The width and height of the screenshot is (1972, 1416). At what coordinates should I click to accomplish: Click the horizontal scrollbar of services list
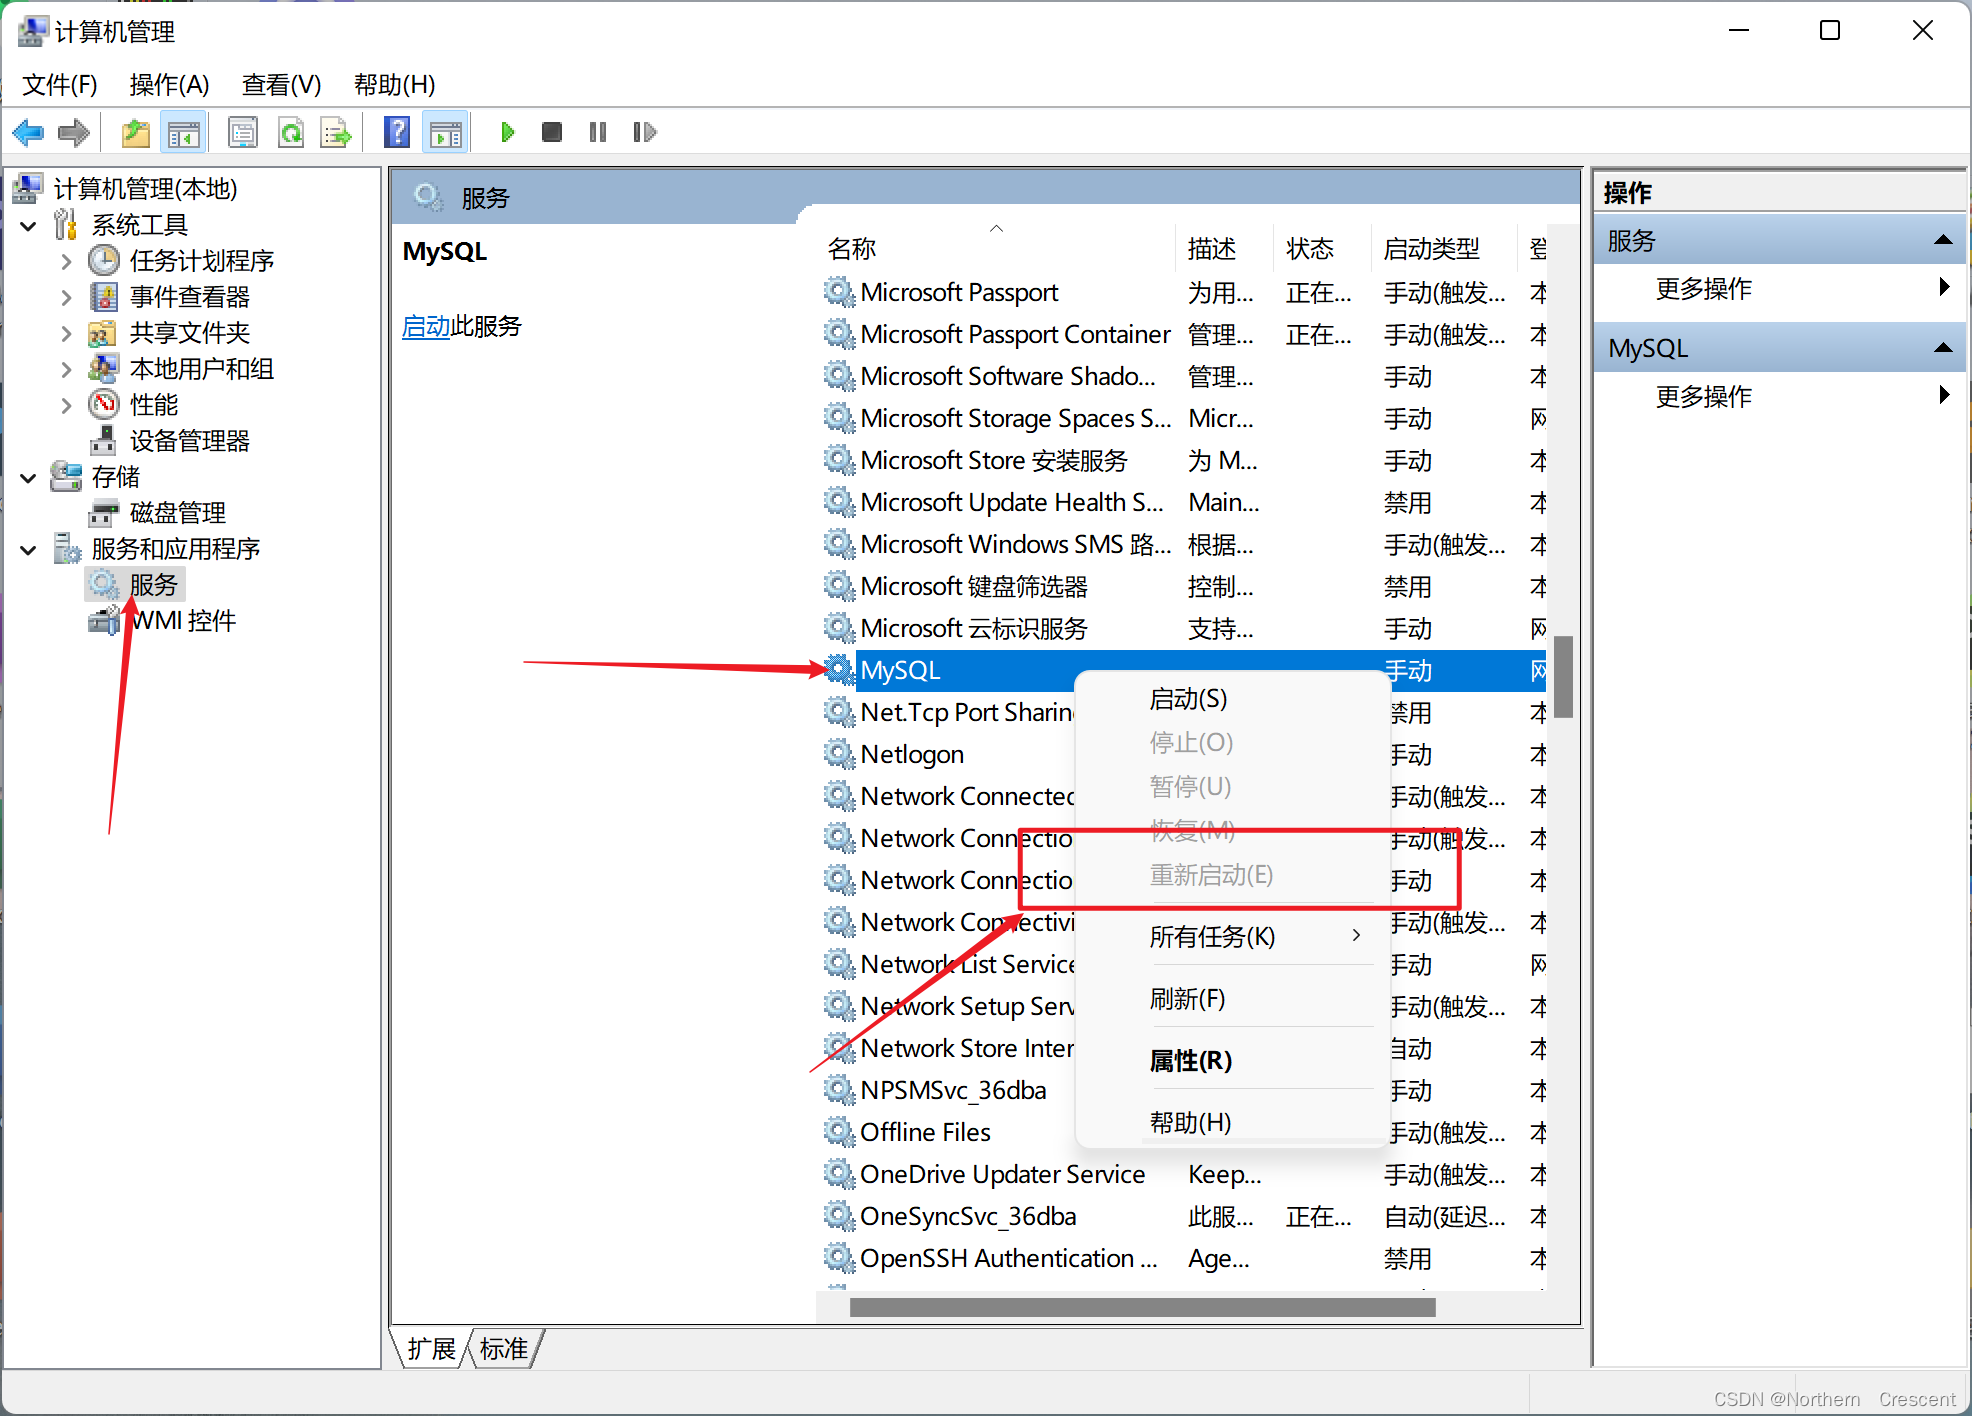pos(1141,1307)
